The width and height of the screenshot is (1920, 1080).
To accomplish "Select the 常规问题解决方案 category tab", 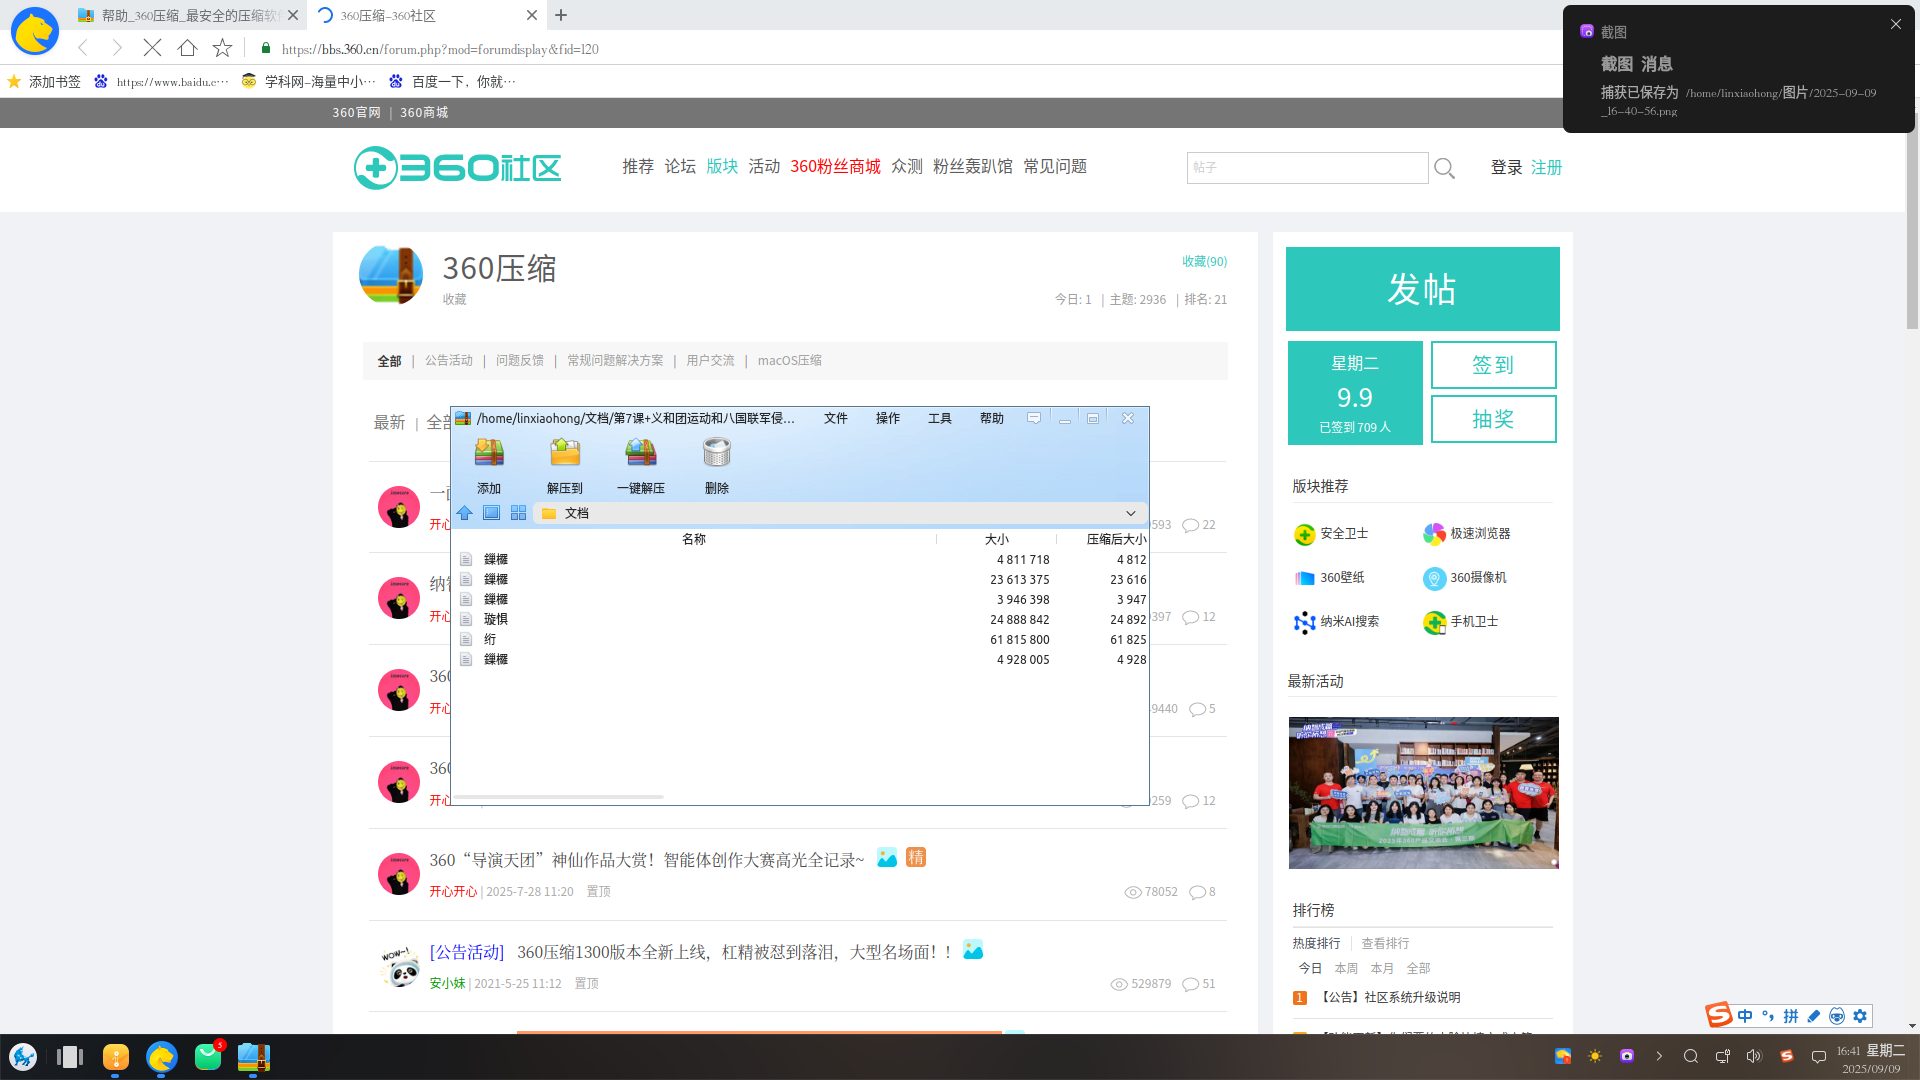I will [x=615, y=360].
